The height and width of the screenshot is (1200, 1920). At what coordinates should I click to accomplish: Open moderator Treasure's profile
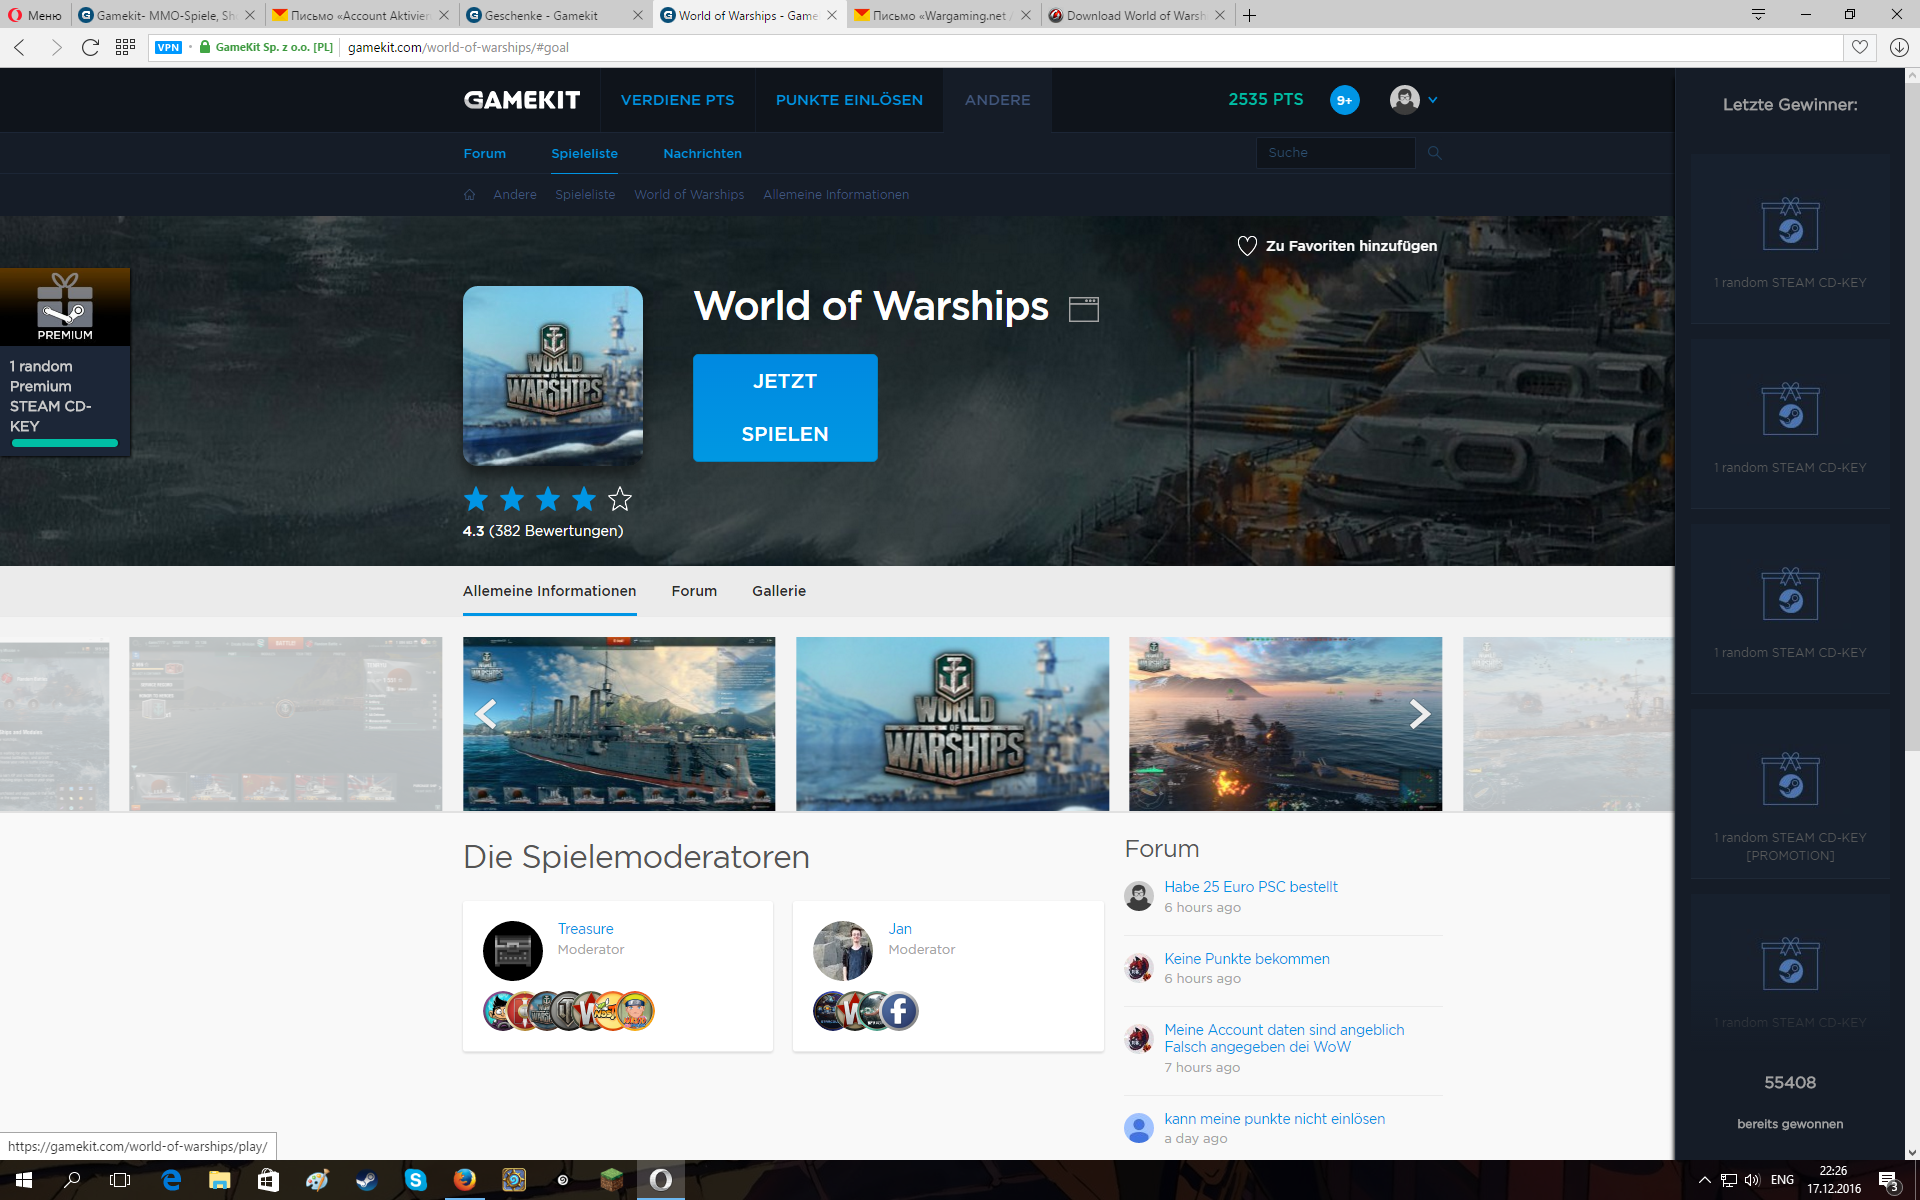(586, 929)
